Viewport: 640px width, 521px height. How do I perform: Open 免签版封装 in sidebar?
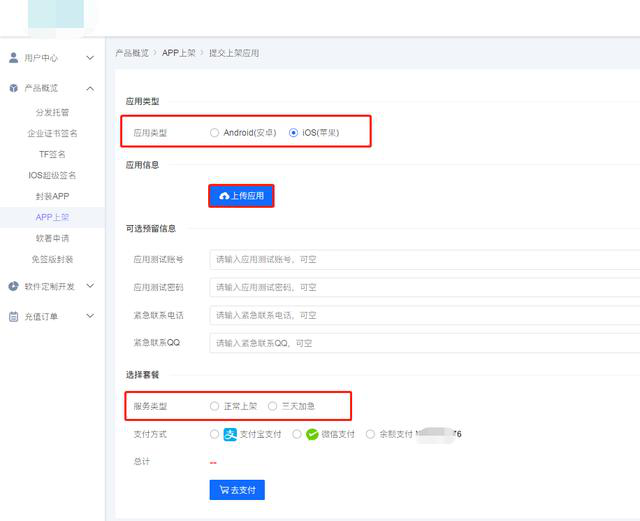coord(52,259)
